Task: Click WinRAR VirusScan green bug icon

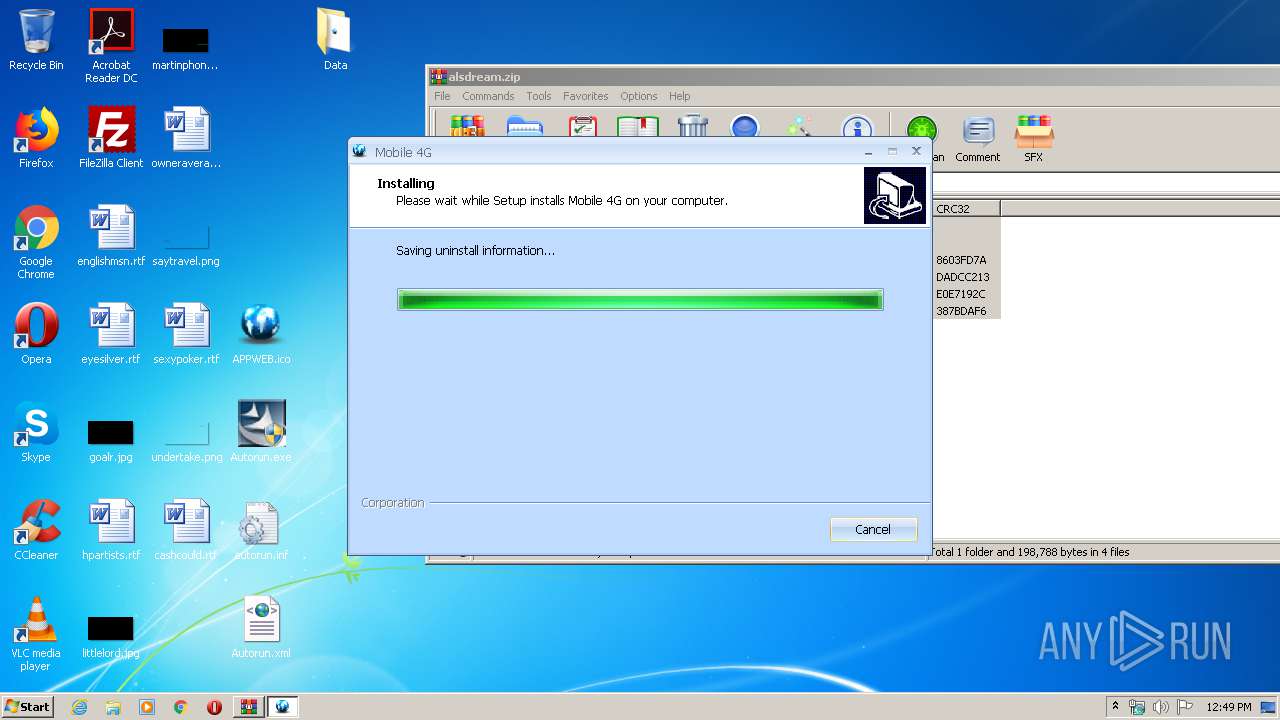Action: coord(922,130)
